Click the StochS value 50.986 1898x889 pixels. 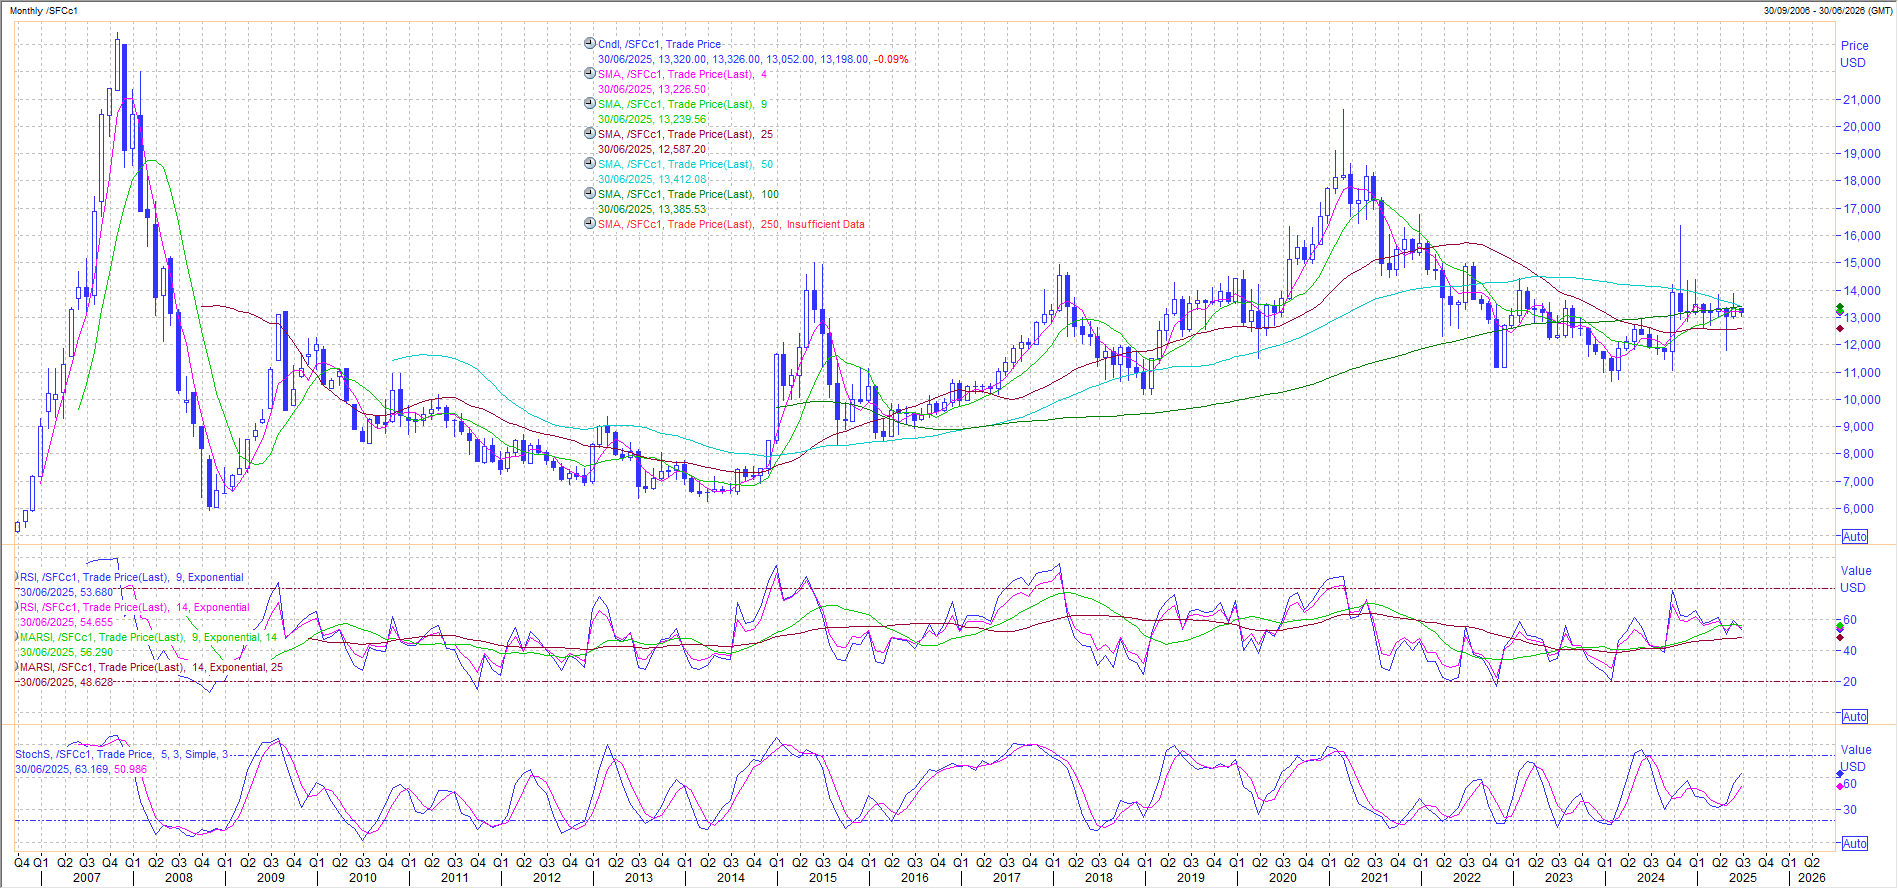130,769
